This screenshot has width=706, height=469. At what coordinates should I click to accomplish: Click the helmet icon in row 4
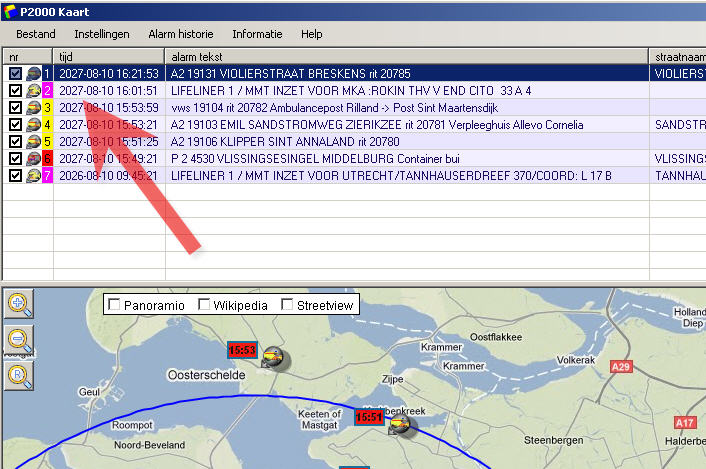point(33,125)
